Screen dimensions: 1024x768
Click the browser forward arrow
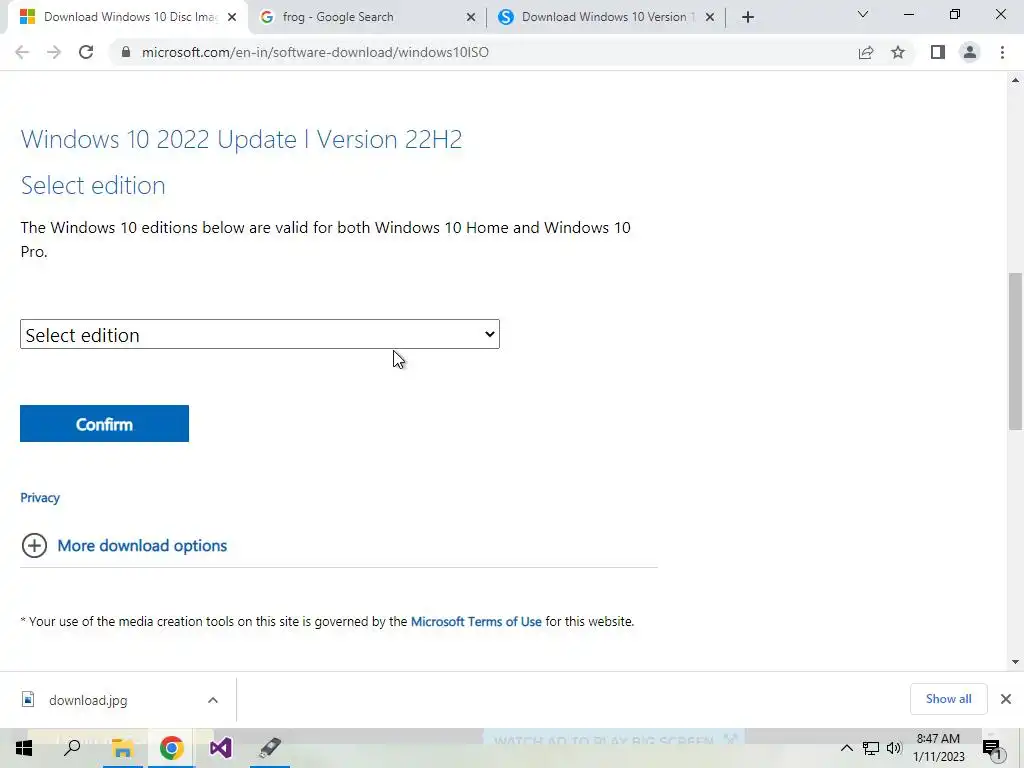54,52
